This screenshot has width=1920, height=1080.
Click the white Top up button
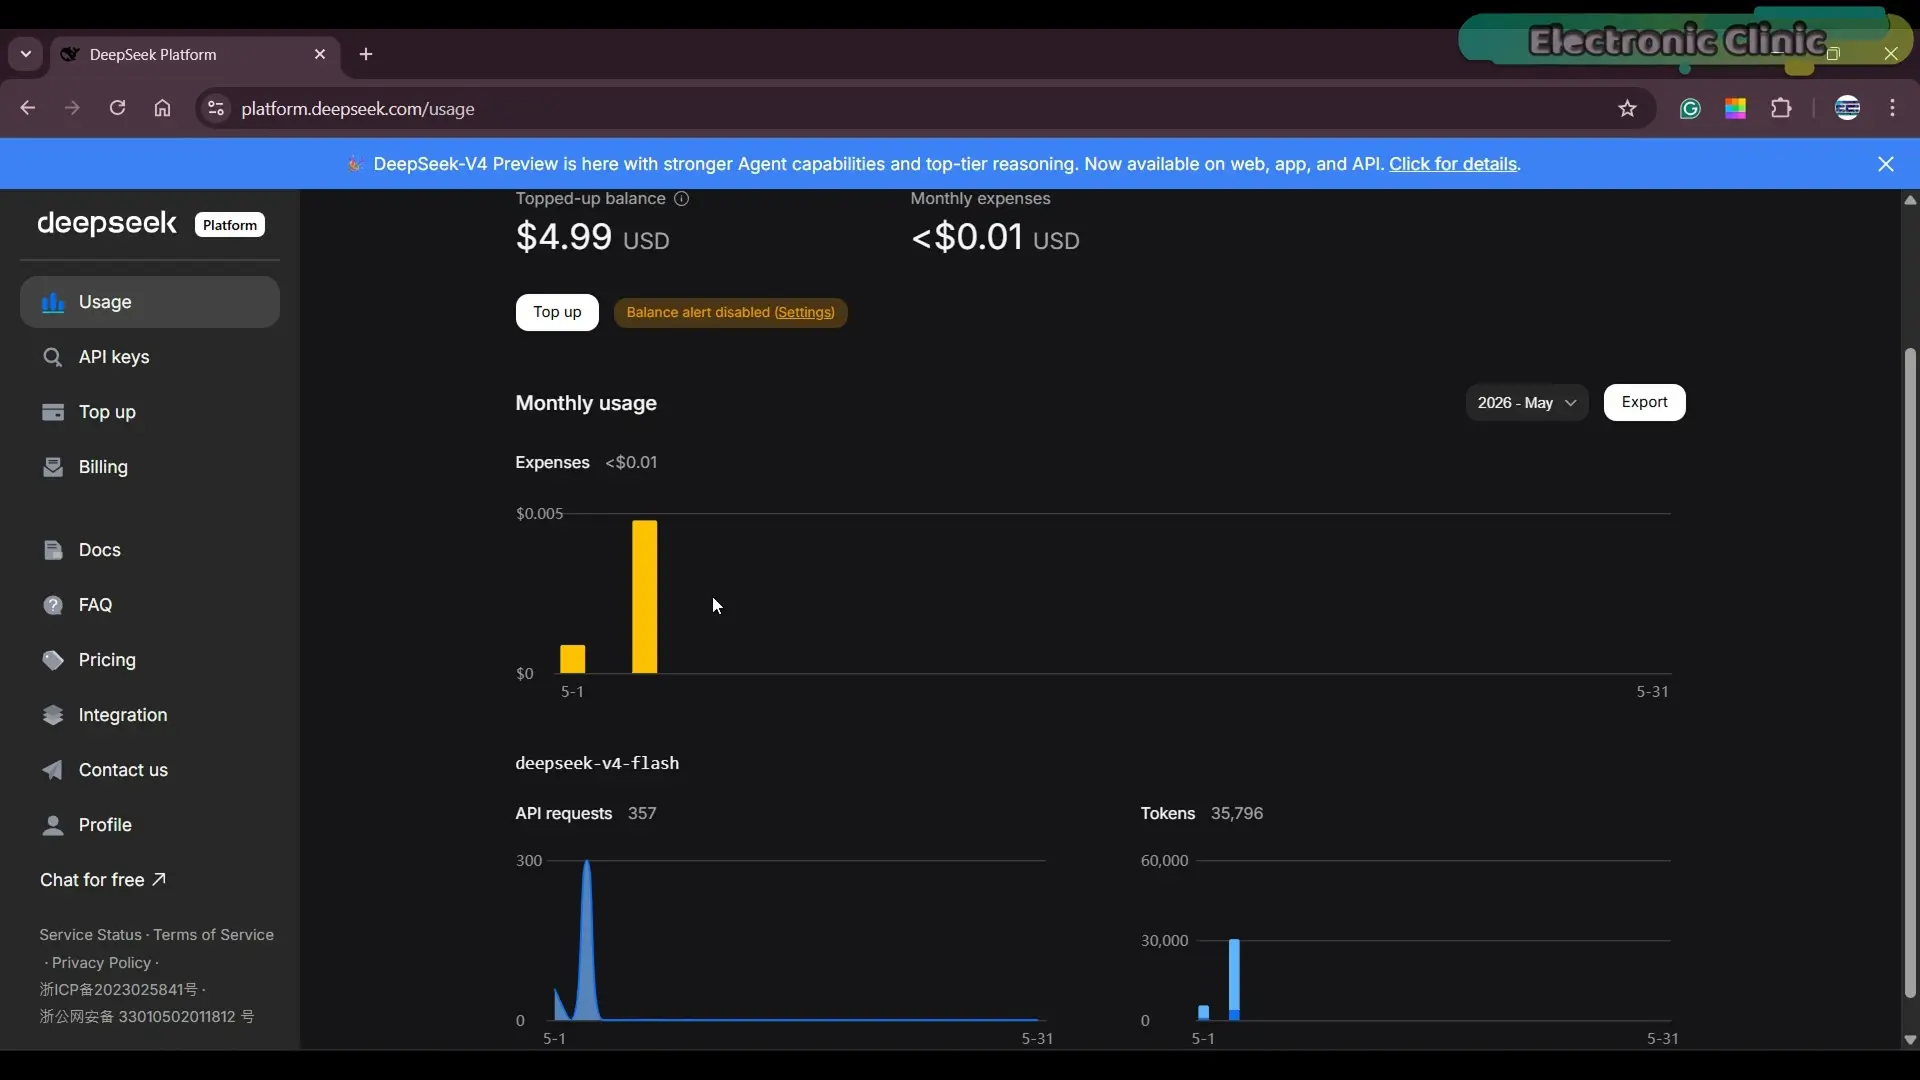[557, 312]
